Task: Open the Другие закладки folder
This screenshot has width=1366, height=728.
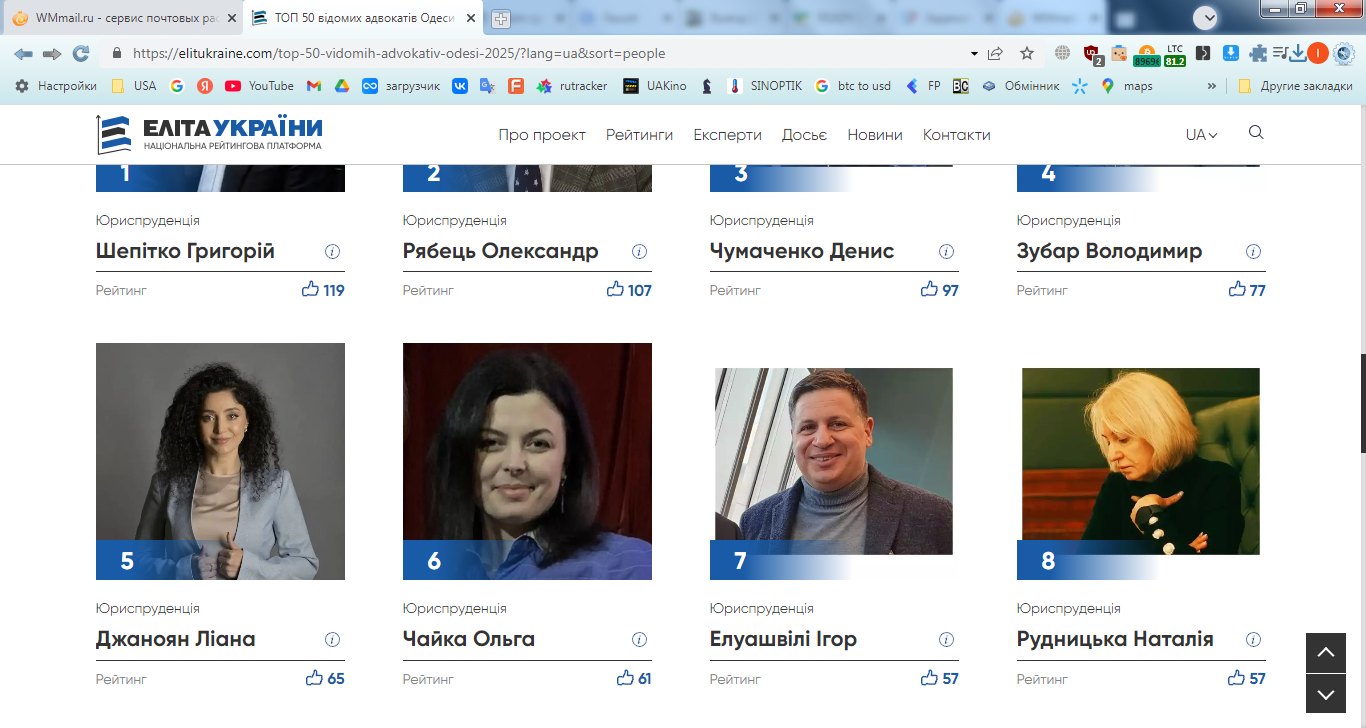Action: pos(1295,86)
